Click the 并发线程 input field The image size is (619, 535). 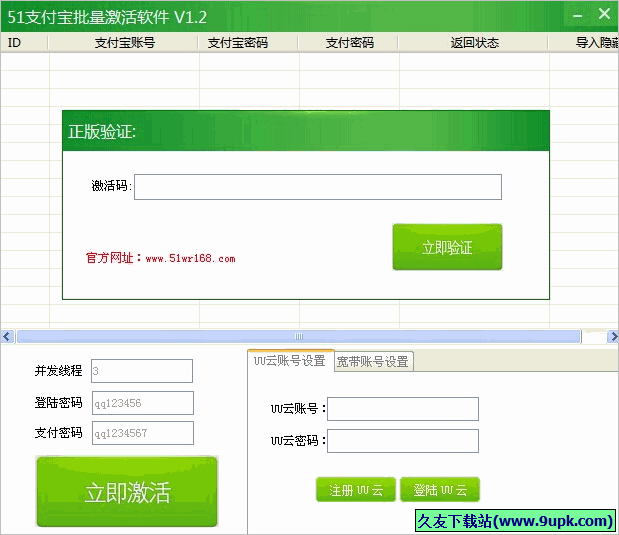point(142,371)
